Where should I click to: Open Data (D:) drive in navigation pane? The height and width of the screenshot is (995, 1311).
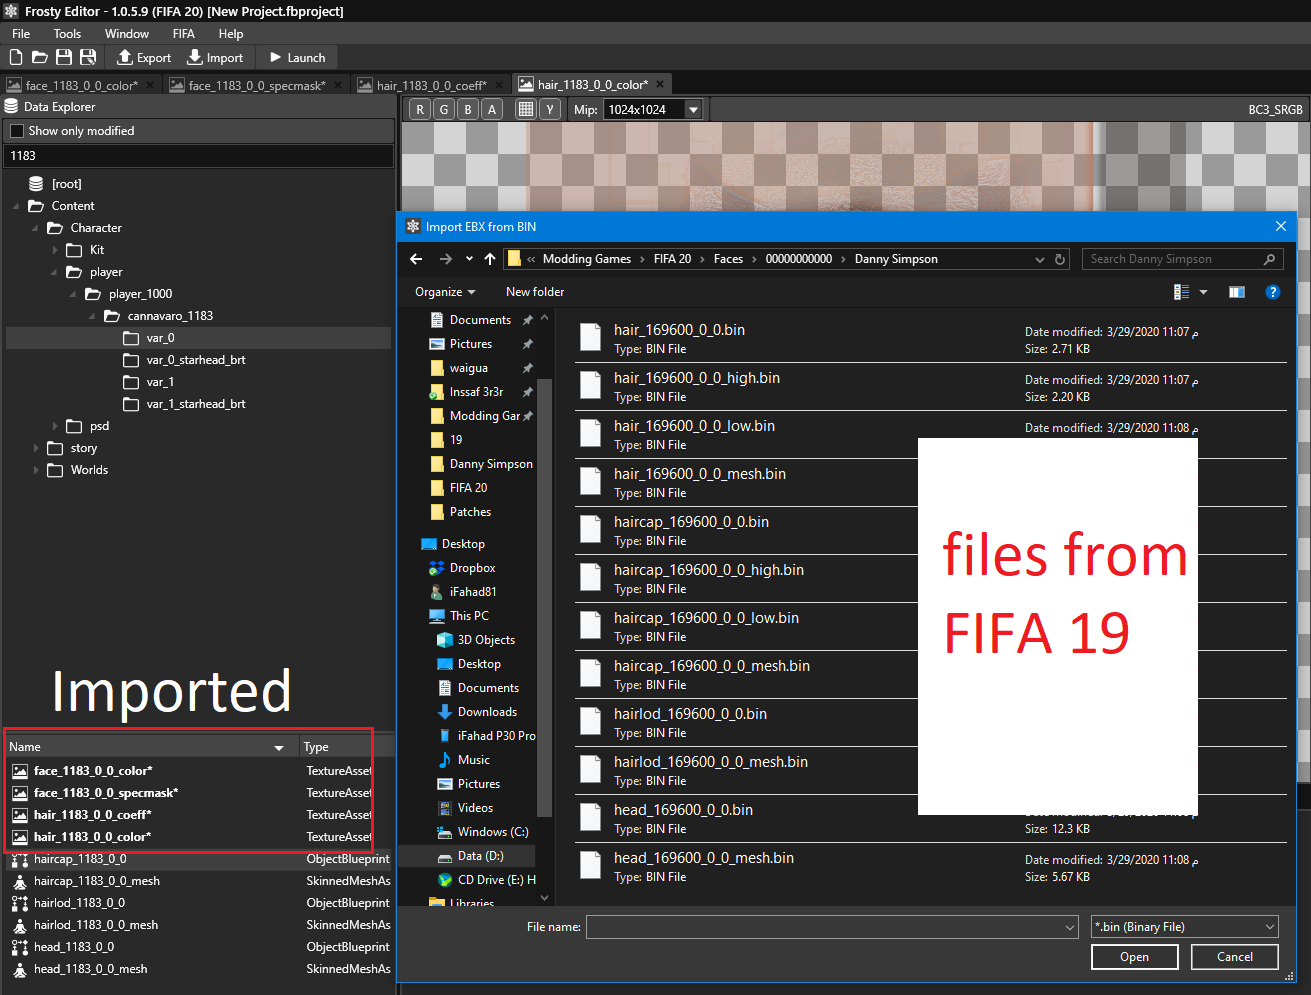click(x=480, y=856)
